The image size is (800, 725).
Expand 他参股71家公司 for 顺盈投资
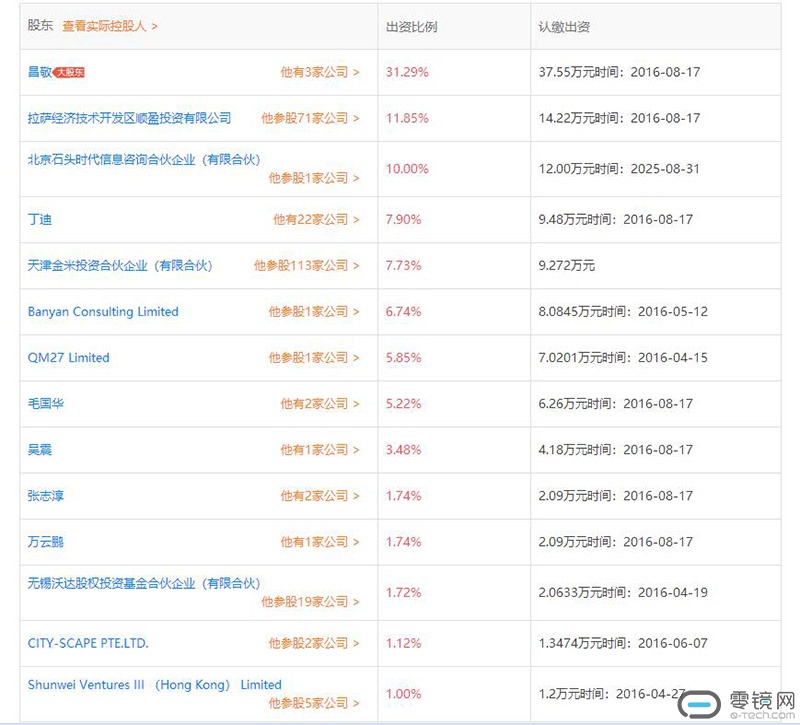tap(309, 118)
